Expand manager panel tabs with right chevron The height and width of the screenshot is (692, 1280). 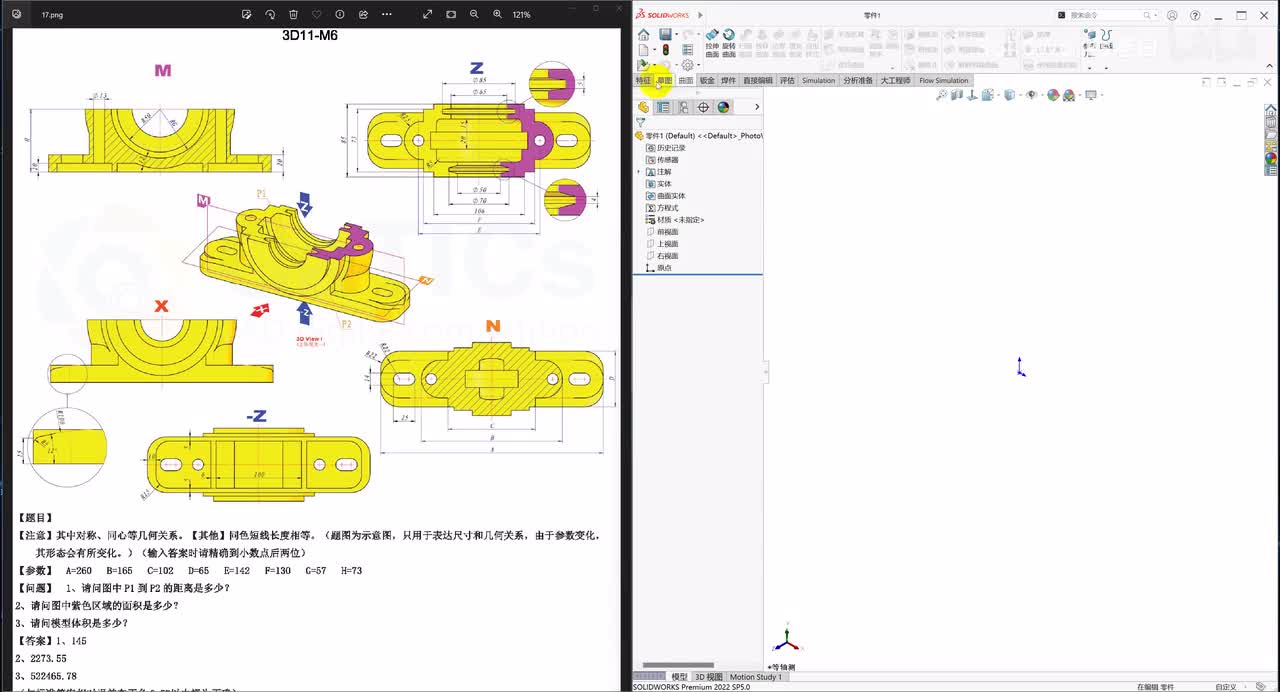(x=757, y=107)
